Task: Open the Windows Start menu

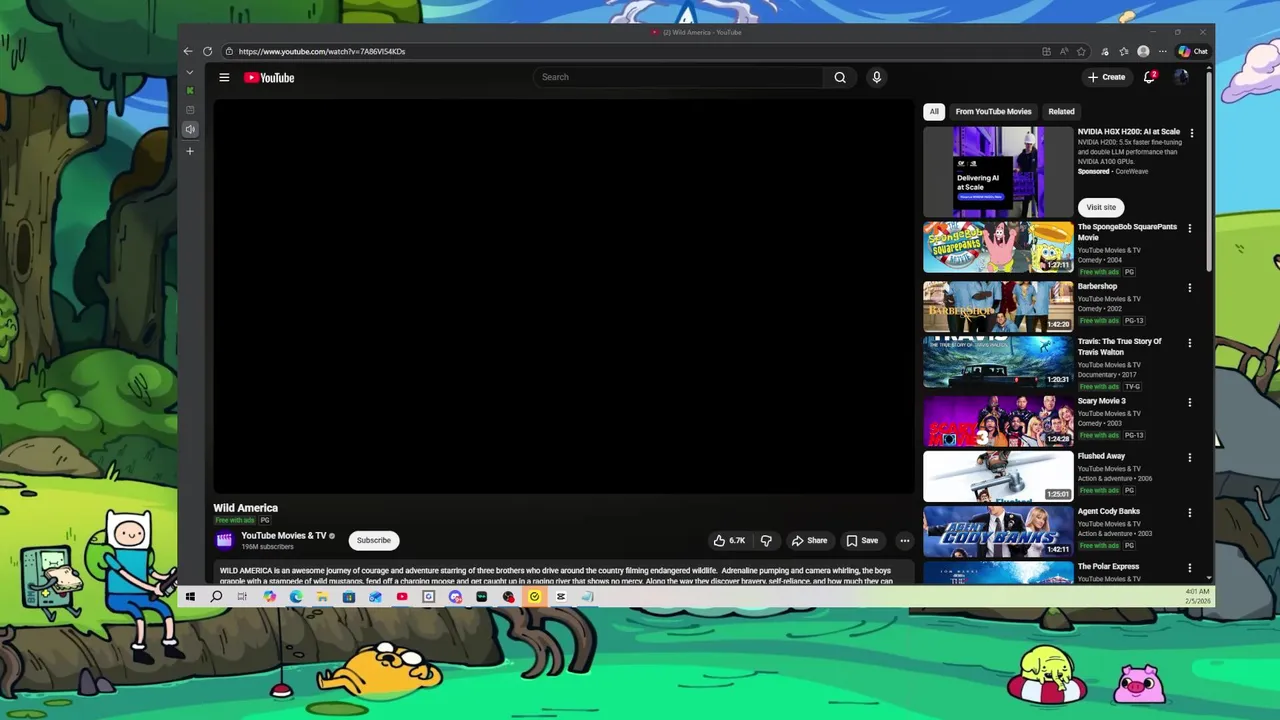Action: [190, 597]
